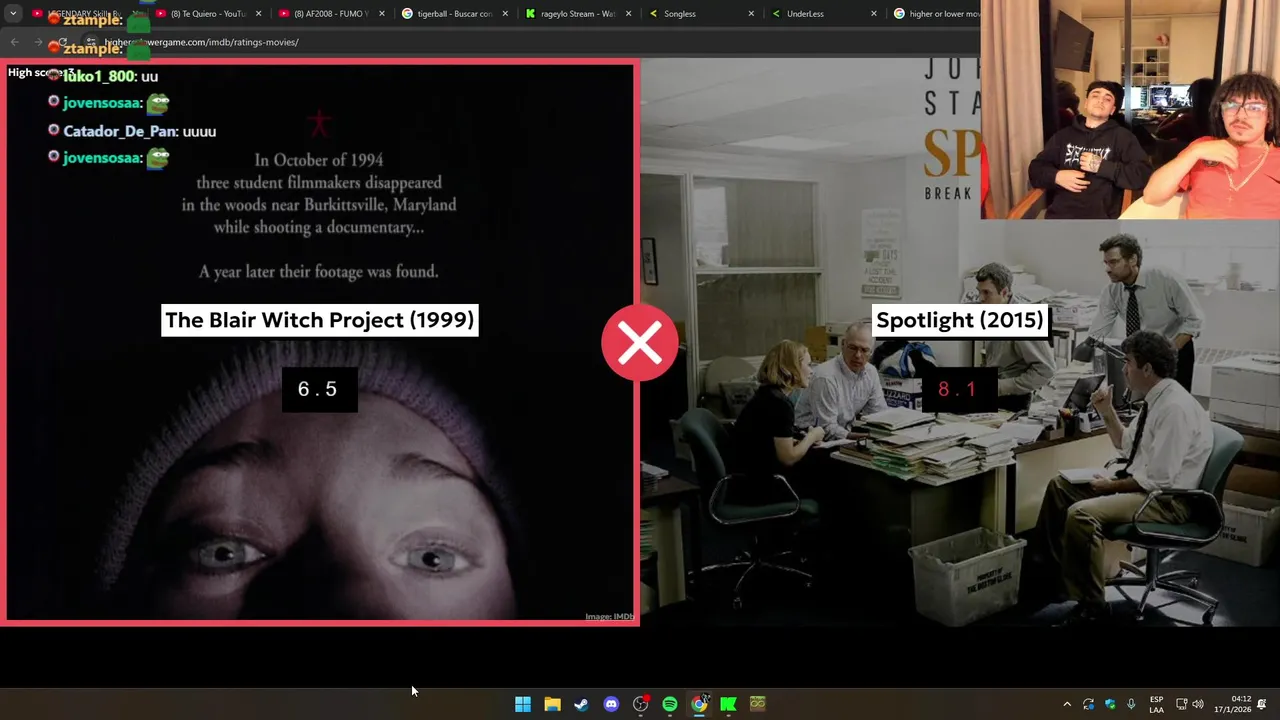Switch to the UnderLess tab
The image size is (1280, 720).
coord(823,14)
